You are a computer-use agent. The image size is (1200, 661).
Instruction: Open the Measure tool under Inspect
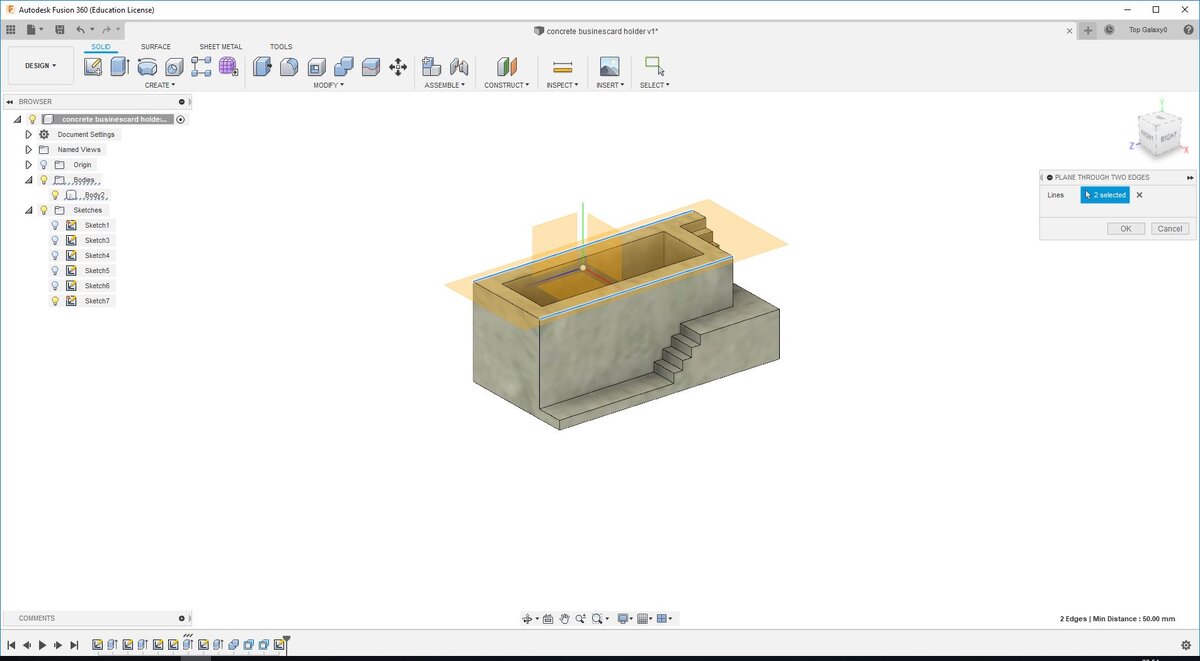click(x=562, y=67)
